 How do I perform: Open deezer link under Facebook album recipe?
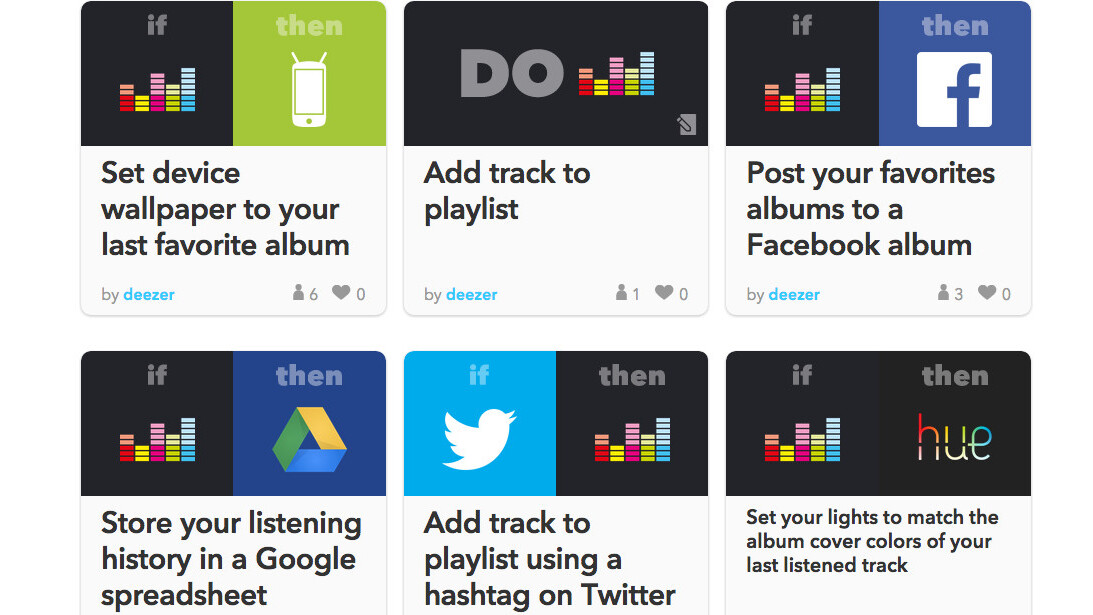coord(794,295)
